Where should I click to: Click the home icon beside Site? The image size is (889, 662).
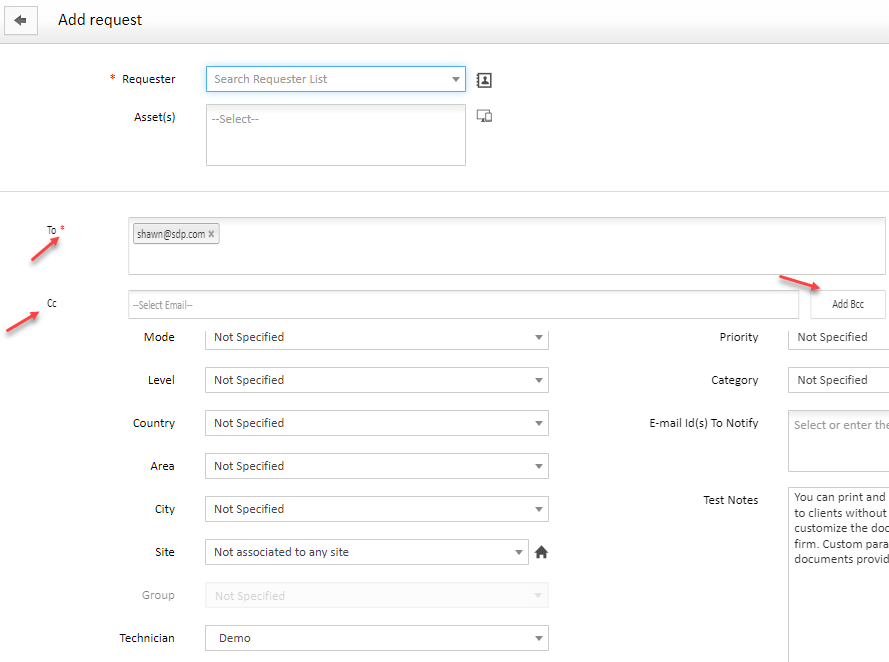(x=541, y=552)
